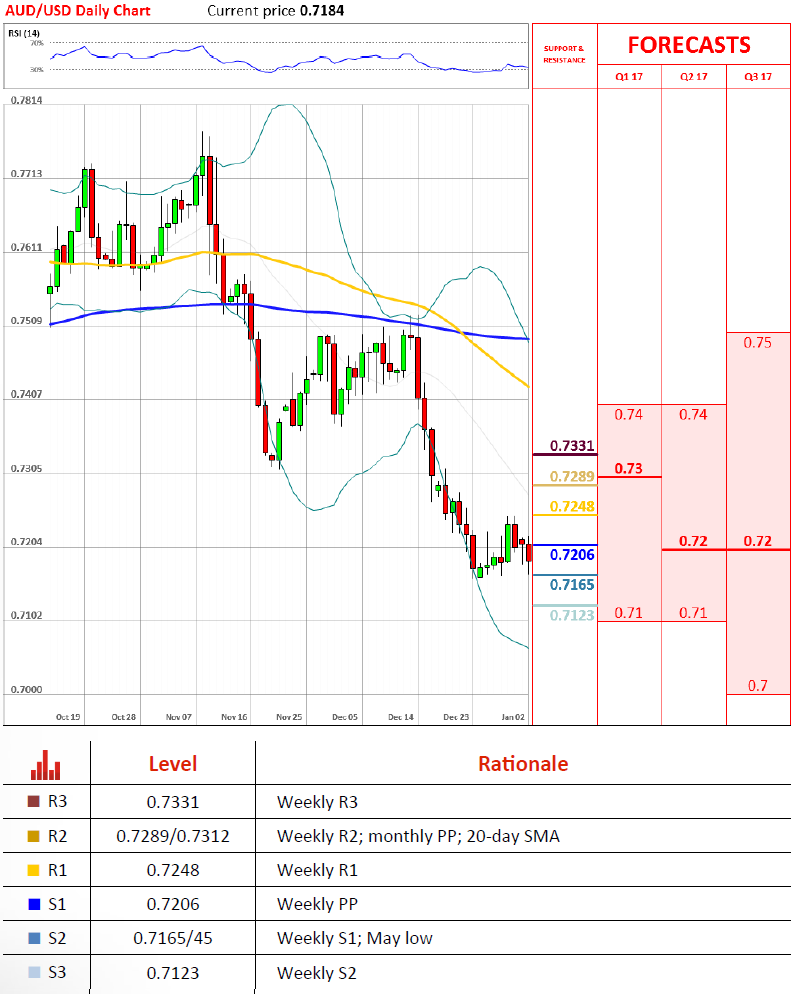Click the 0.75 forecast value in Q3 17
The width and height of the screenshot is (797, 994).
758,343
